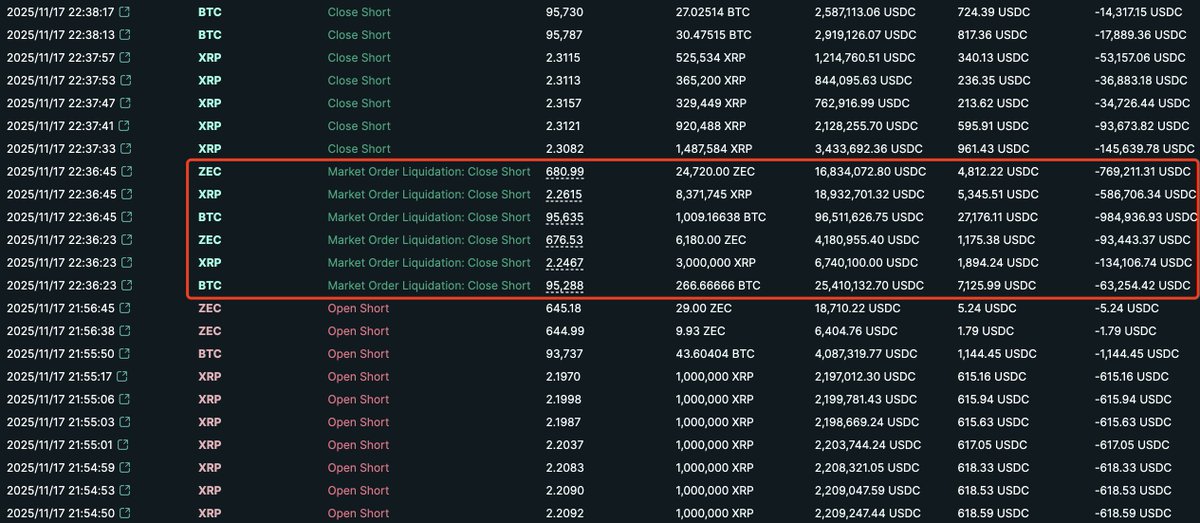Click BTC ticker in the 95,730 row
The height and width of the screenshot is (523, 1200).
[x=210, y=12]
